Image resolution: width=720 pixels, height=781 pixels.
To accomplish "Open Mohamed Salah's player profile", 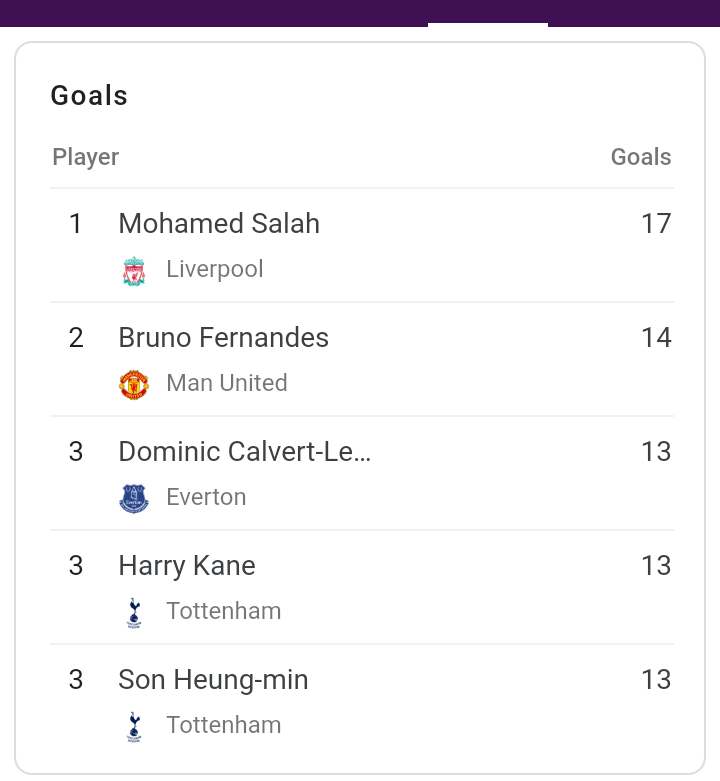I will (219, 223).
